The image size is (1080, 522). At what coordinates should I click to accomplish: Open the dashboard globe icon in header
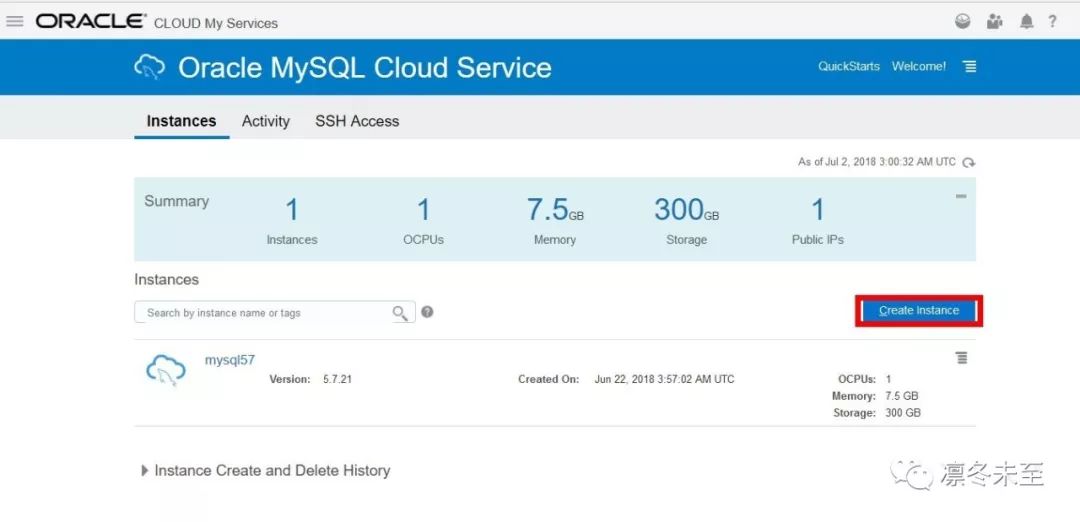(x=962, y=21)
